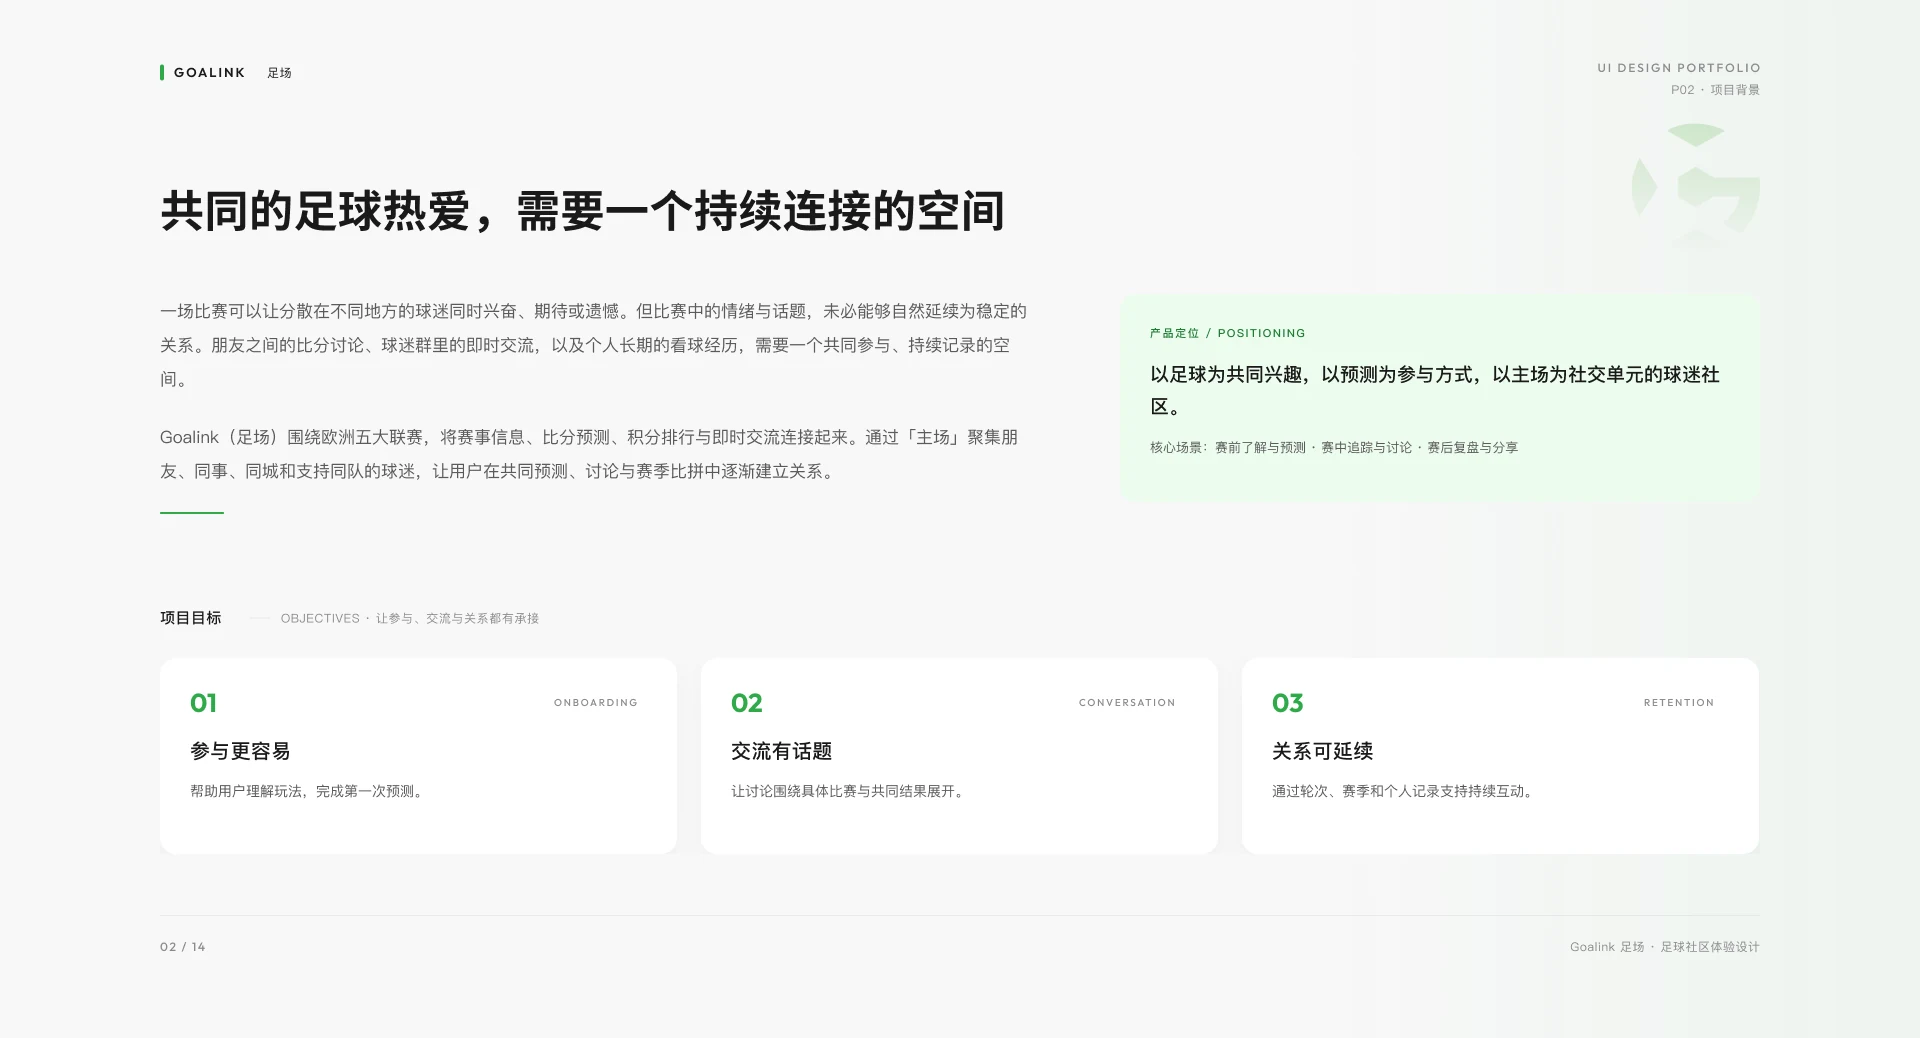
Task: Click the 项目目标 section heading
Action: click(191, 618)
